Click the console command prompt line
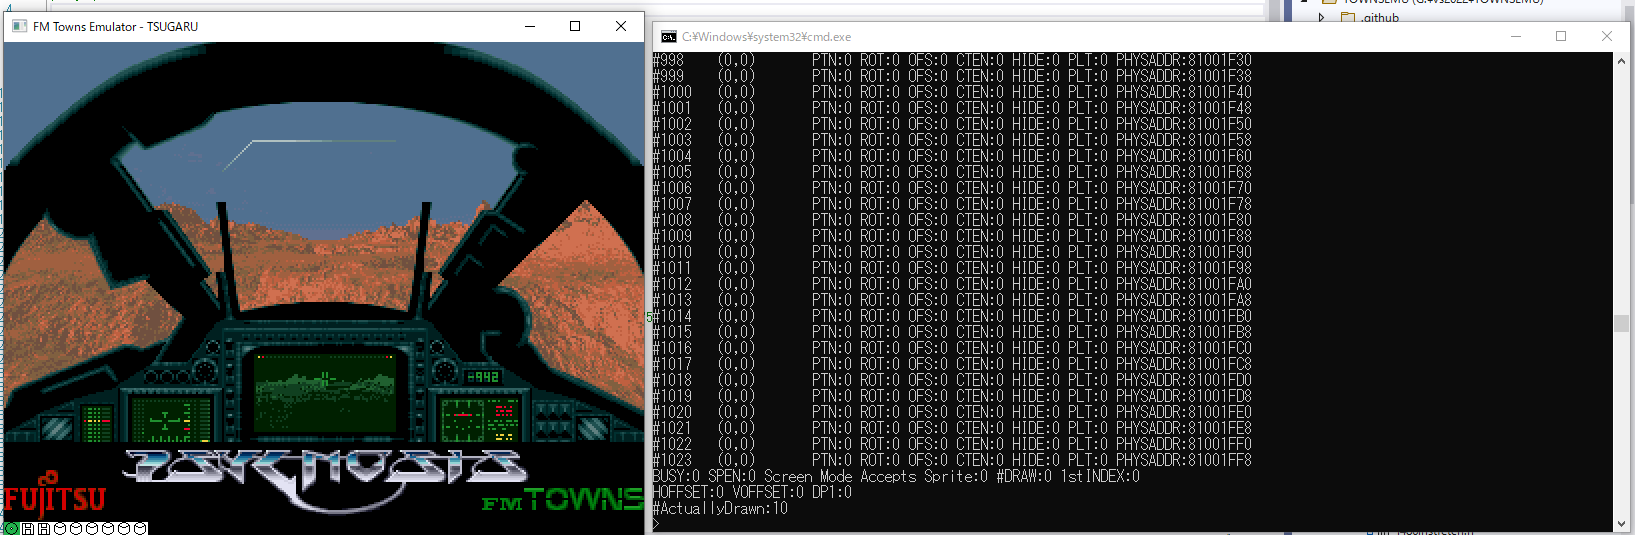1635x535 pixels. [657, 524]
